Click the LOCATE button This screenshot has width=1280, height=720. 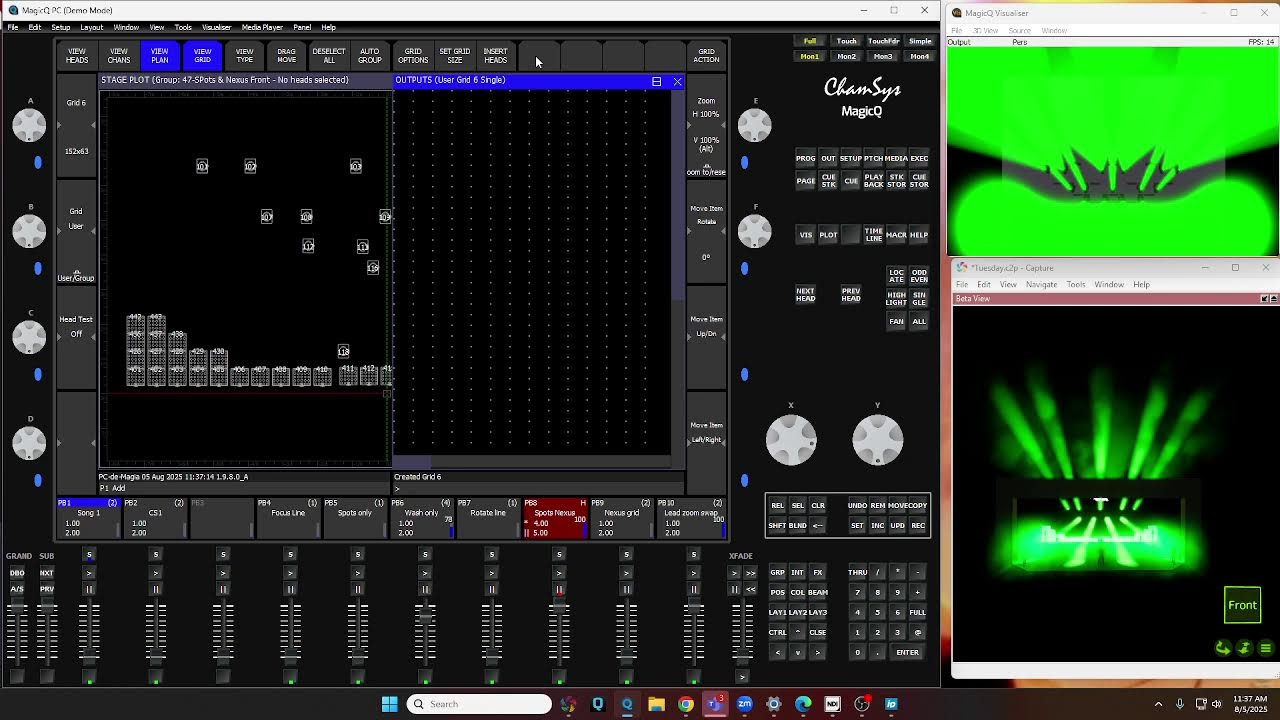[896, 275]
